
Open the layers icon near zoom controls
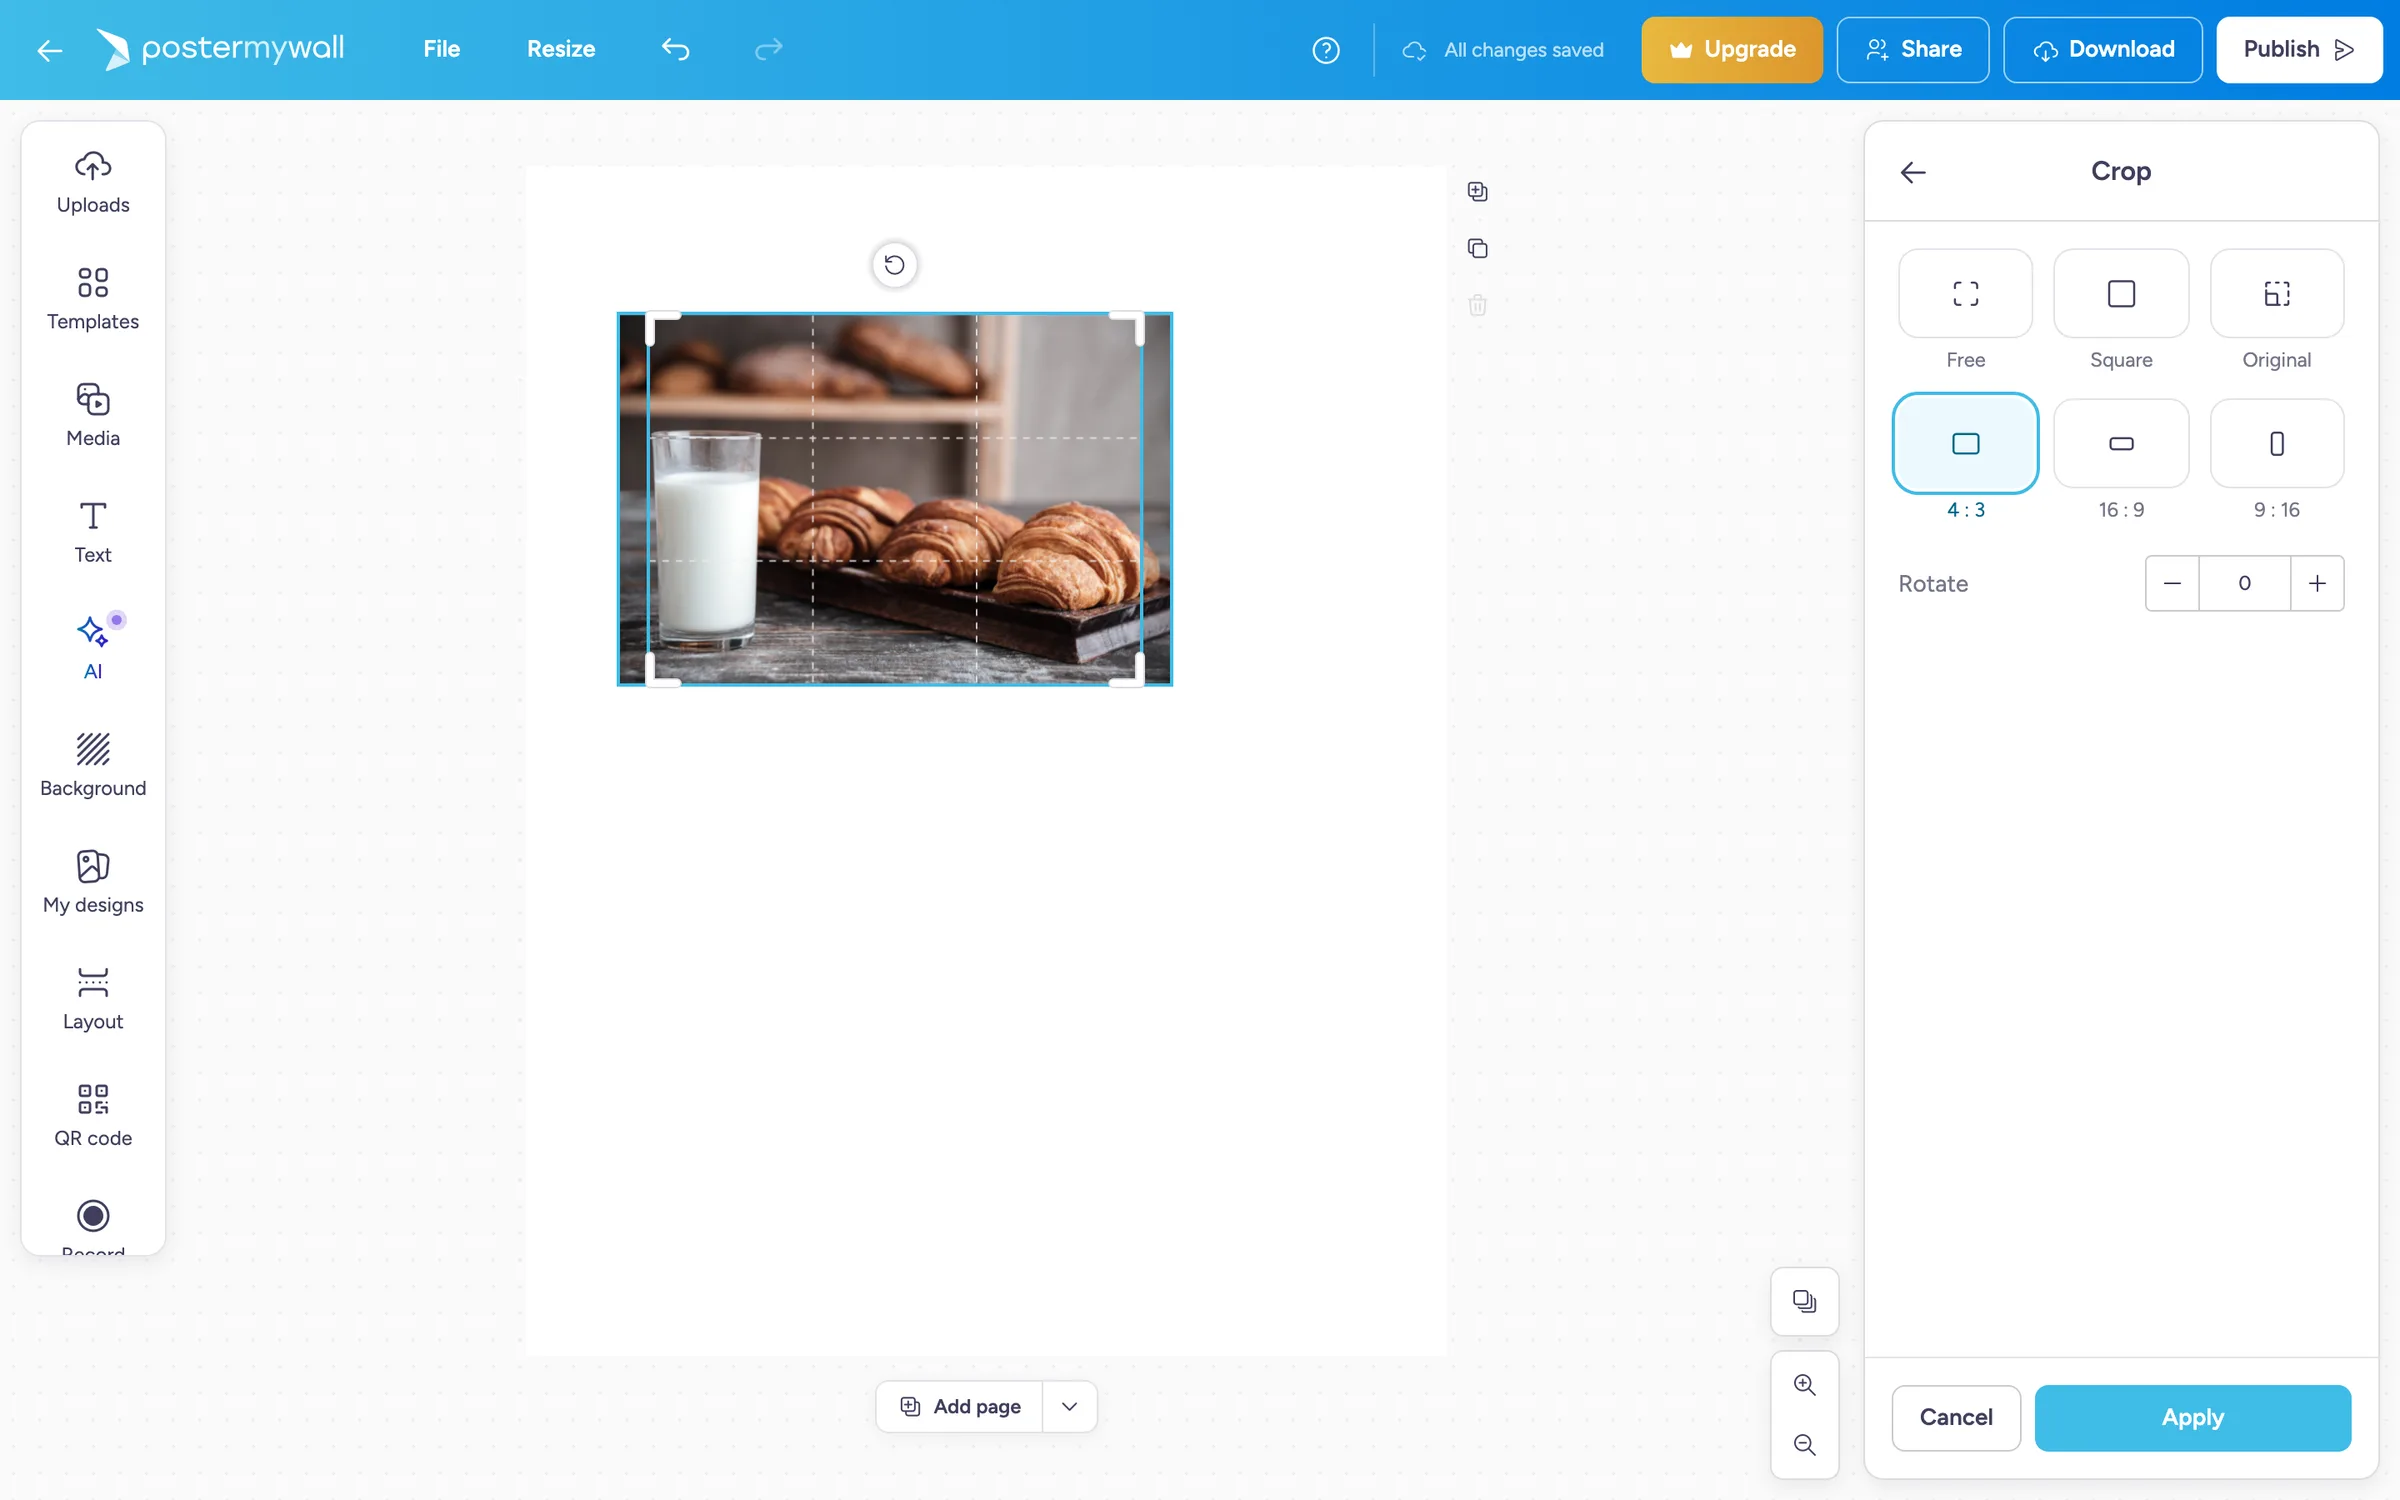tap(1804, 1301)
